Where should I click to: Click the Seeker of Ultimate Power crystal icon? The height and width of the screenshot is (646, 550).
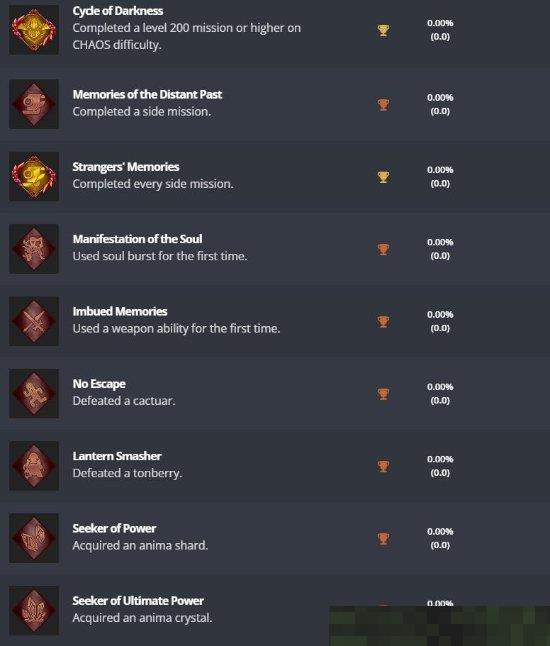[34, 610]
